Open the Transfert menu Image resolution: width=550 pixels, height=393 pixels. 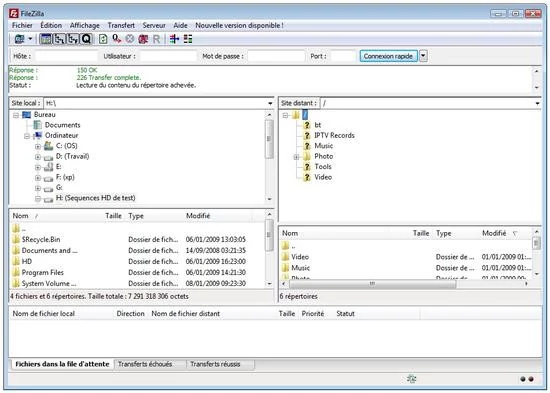tap(121, 25)
